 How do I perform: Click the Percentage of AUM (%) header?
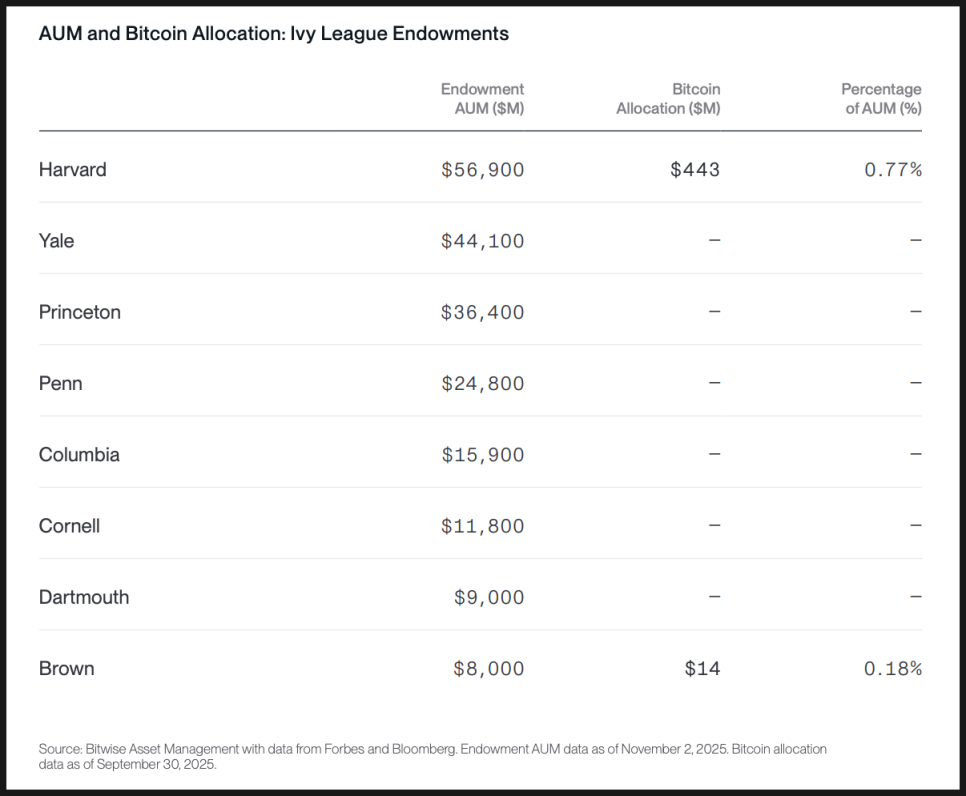point(881,99)
